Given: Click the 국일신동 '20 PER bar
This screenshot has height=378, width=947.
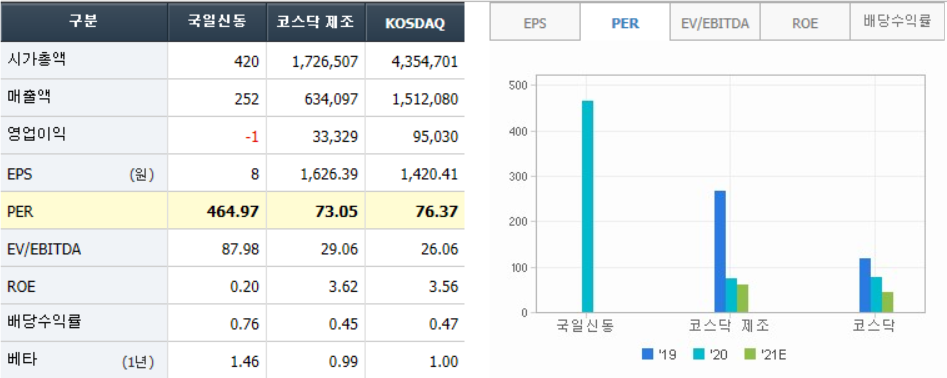Looking at the screenshot, I should [587, 207].
